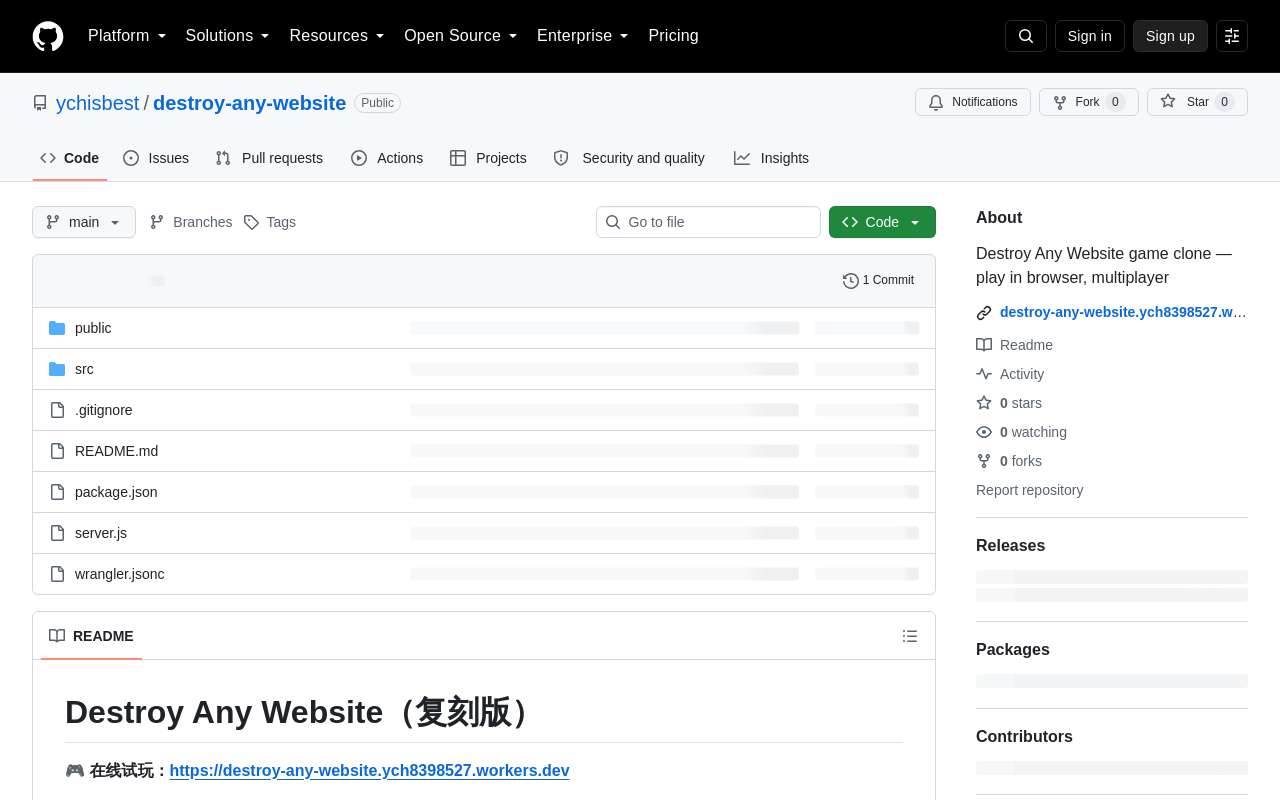Open the 1 Commit history link
Viewport: 1280px width, 800px height.
coord(878,281)
